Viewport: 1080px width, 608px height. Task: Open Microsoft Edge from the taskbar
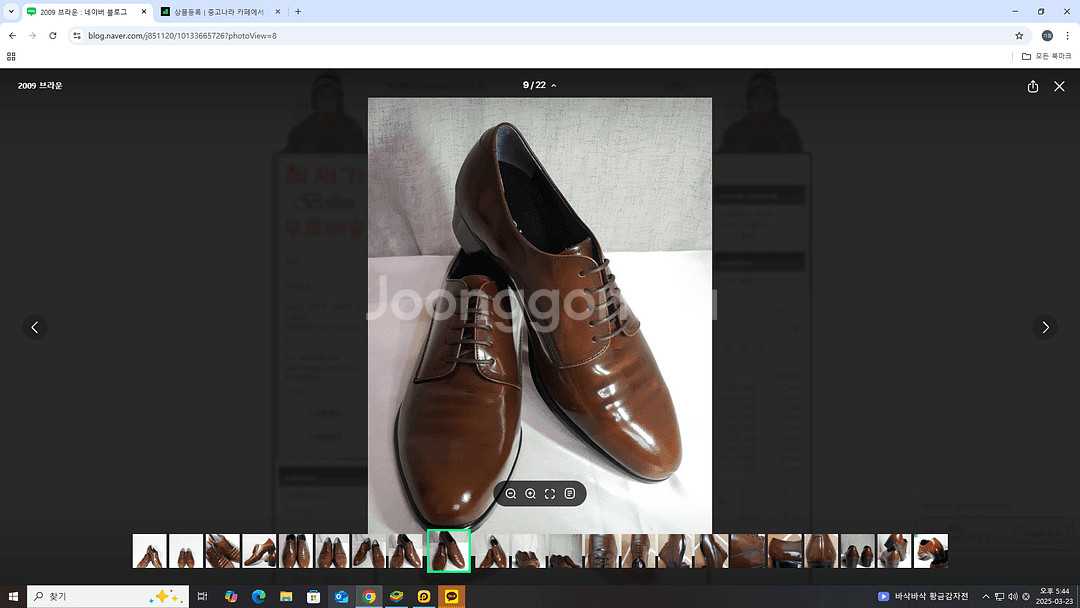258,596
